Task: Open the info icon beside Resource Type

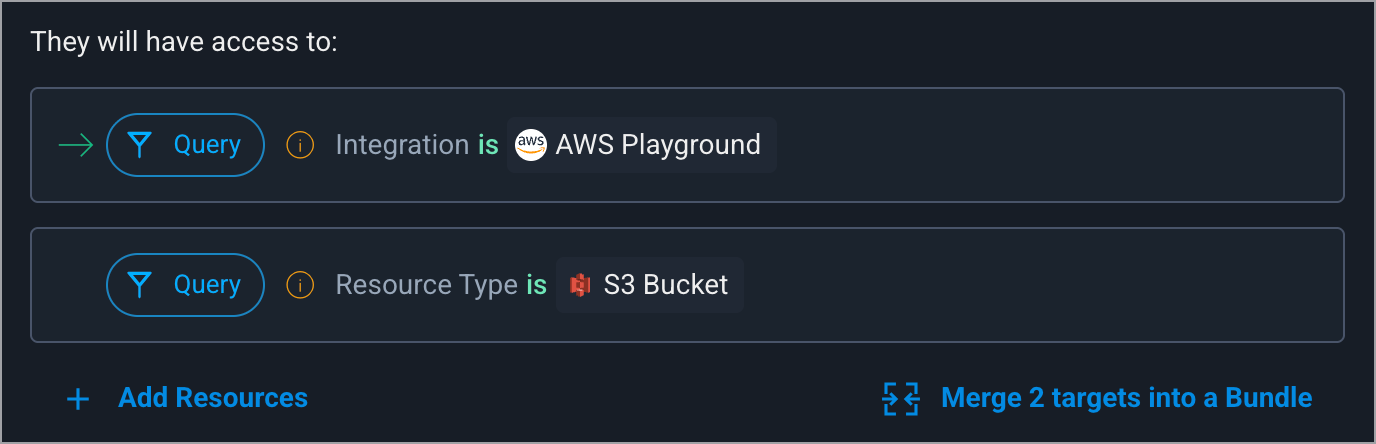Action: click(300, 285)
